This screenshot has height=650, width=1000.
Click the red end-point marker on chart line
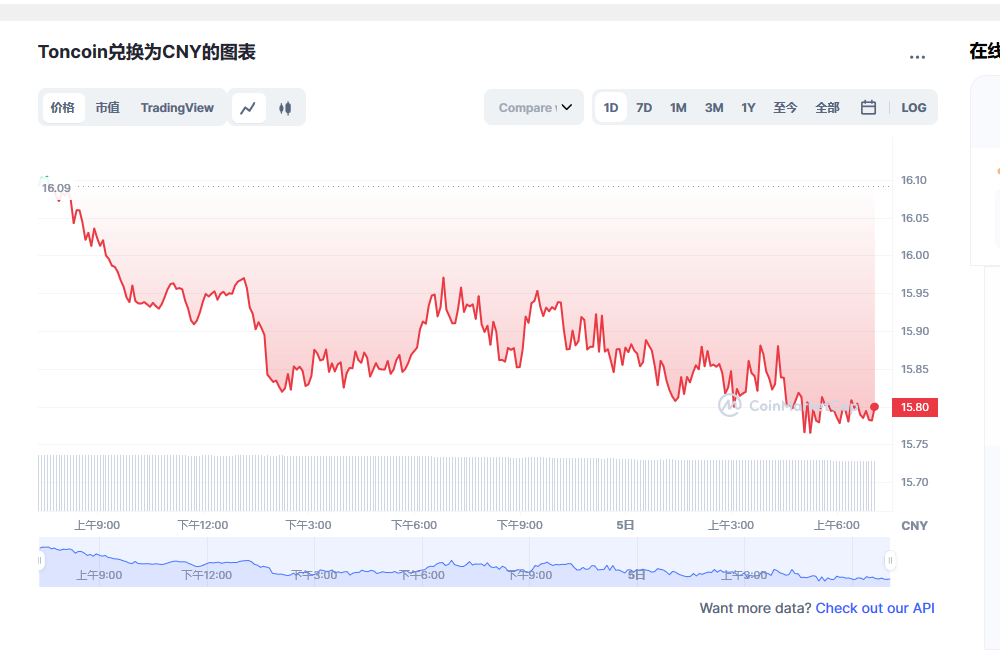coord(874,407)
